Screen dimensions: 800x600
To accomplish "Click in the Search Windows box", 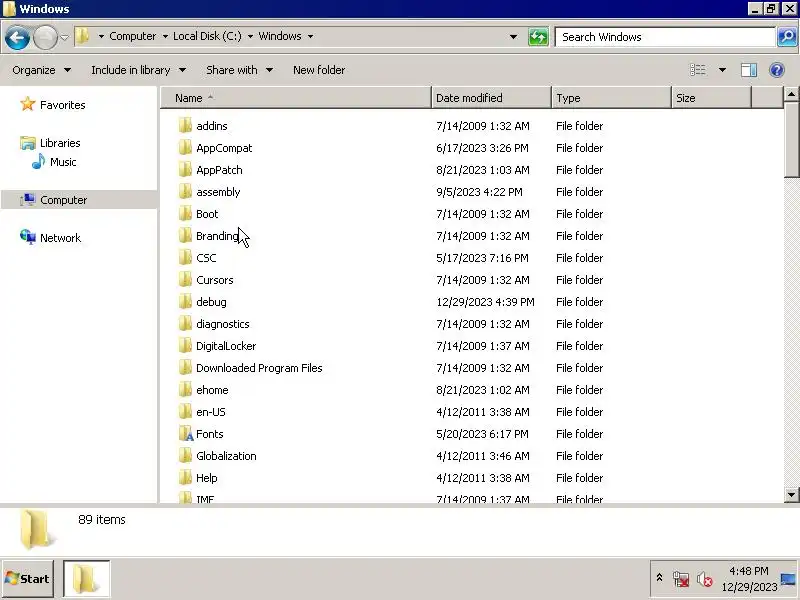I will [665, 37].
